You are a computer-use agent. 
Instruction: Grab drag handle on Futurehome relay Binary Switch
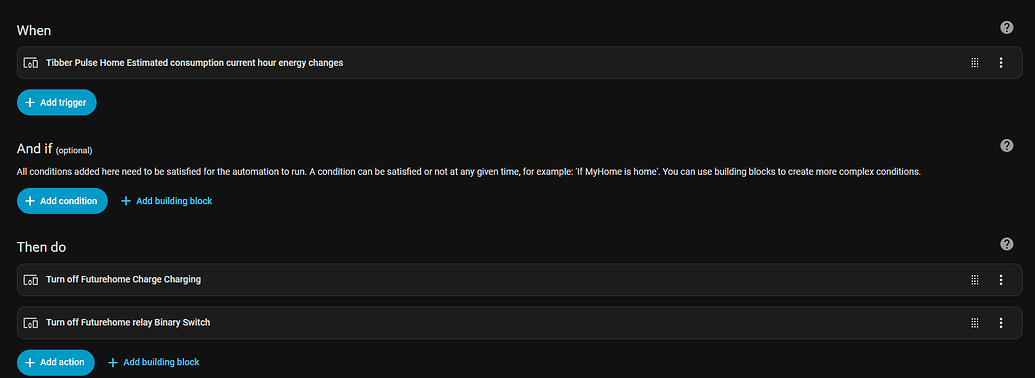(x=974, y=323)
